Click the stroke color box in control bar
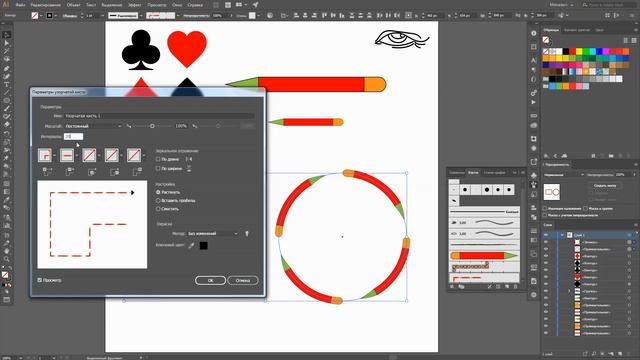Viewport: 640px width, 360px height. (x=49, y=16)
